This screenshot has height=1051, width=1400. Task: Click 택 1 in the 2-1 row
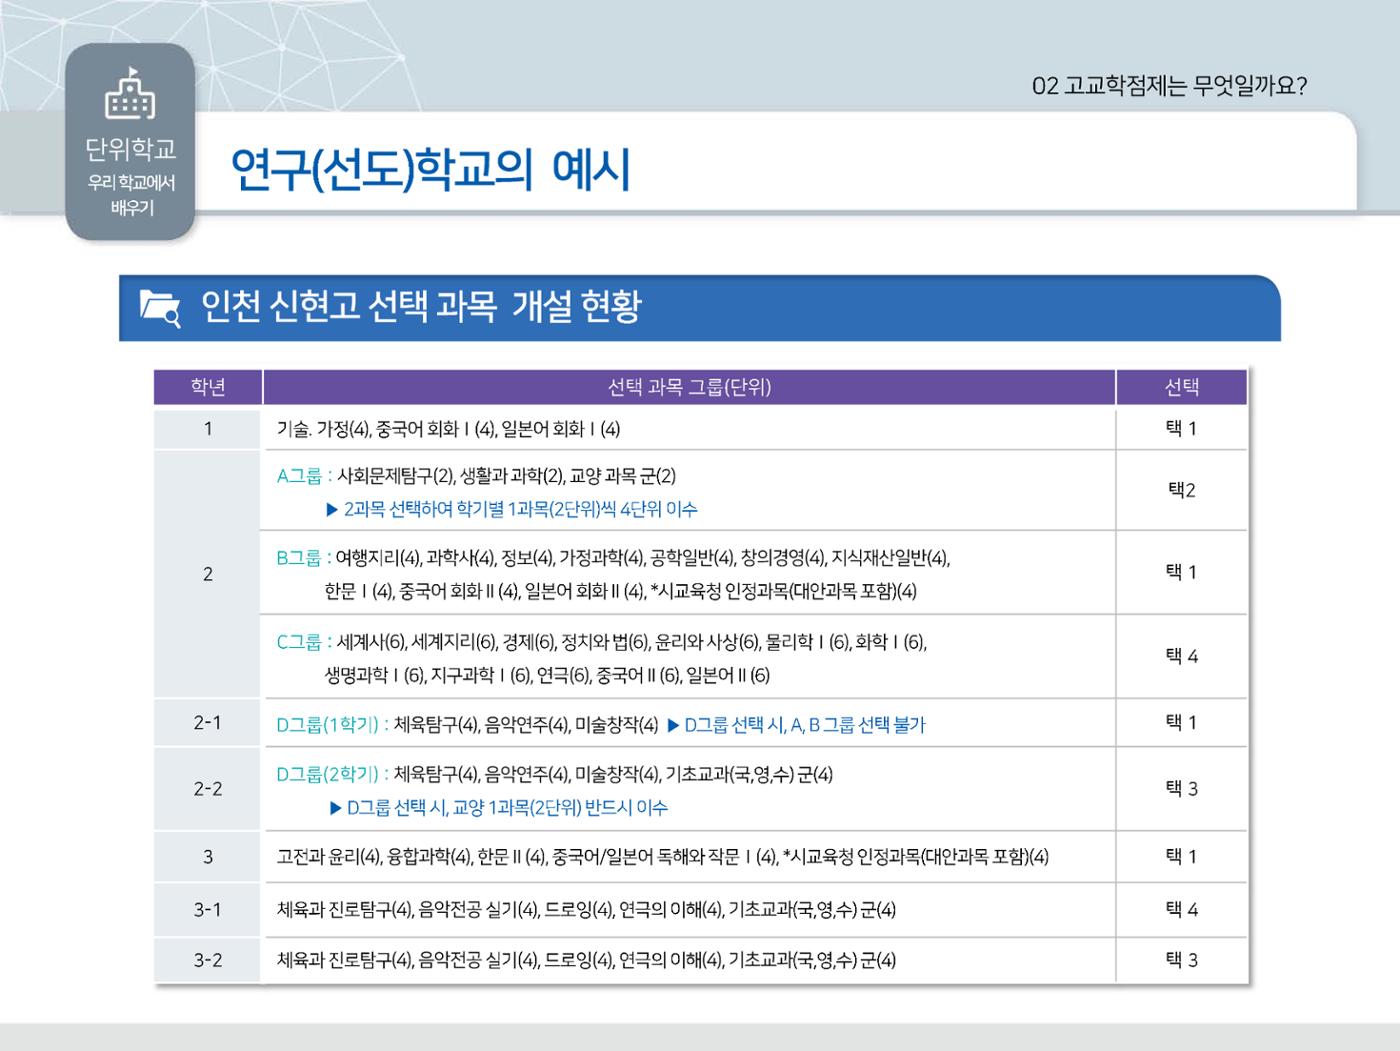pyautogui.click(x=1181, y=722)
